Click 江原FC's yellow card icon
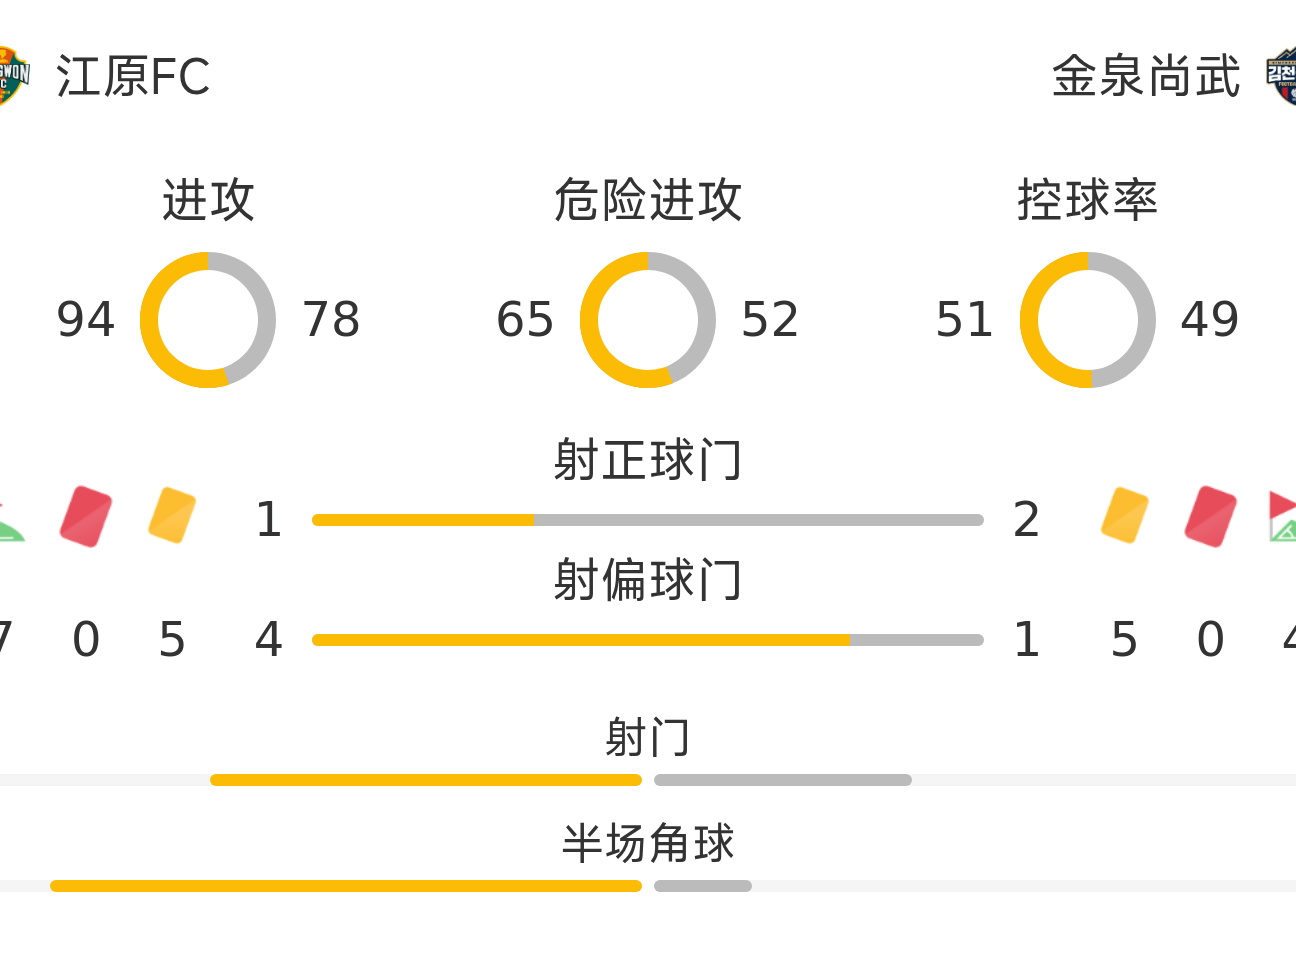Image resolution: width=1296 pixels, height=972 pixels. click(172, 515)
